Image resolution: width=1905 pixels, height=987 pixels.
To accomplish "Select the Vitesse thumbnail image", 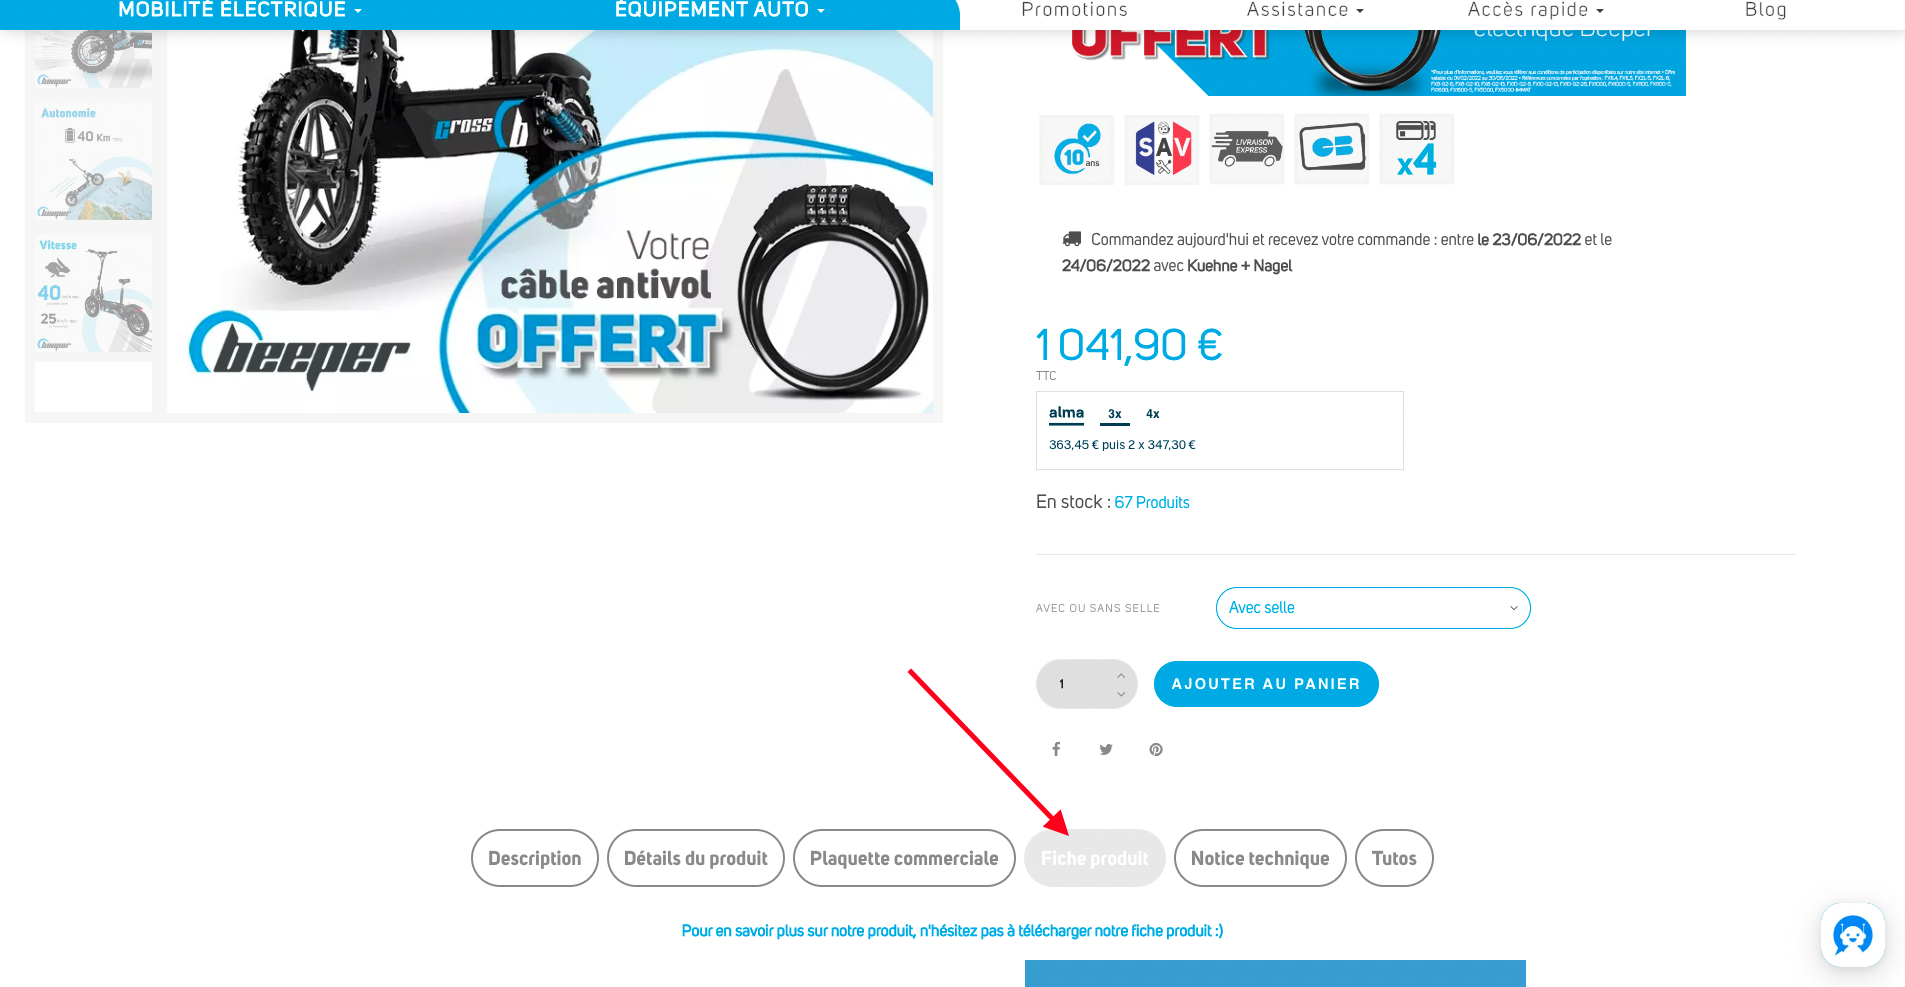I will click(x=94, y=293).
